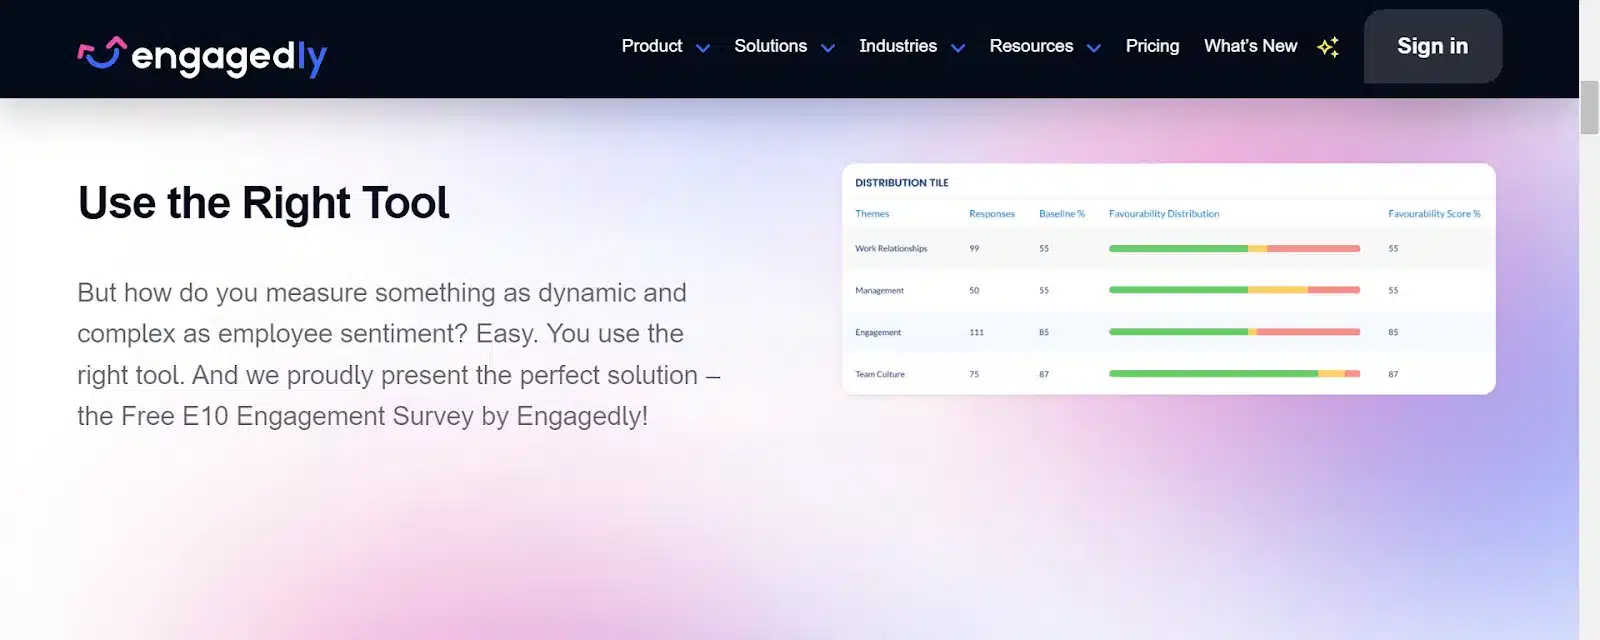The image size is (1600, 640).
Task: Click the paragraph about employee sentiment
Action: 399,354
